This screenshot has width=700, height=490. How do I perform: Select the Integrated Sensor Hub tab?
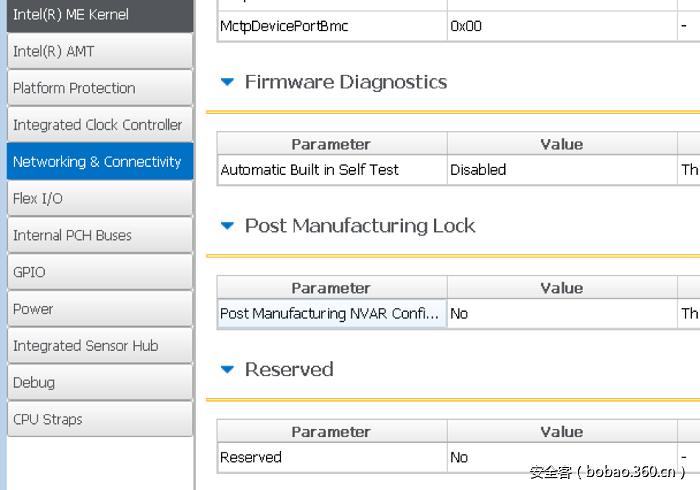(x=97, y=346)
